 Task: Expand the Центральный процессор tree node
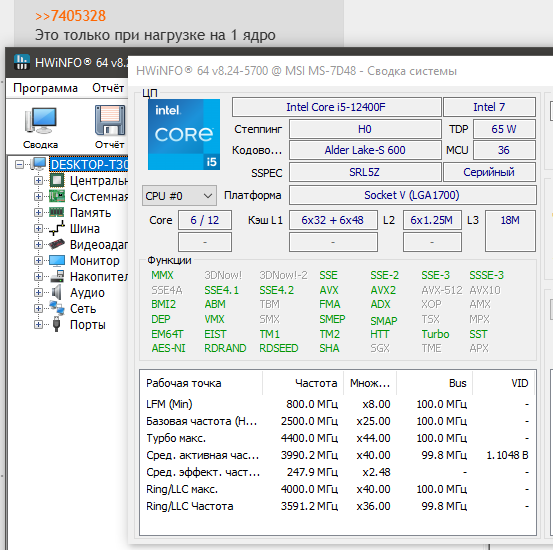click(x=38, y=181)
